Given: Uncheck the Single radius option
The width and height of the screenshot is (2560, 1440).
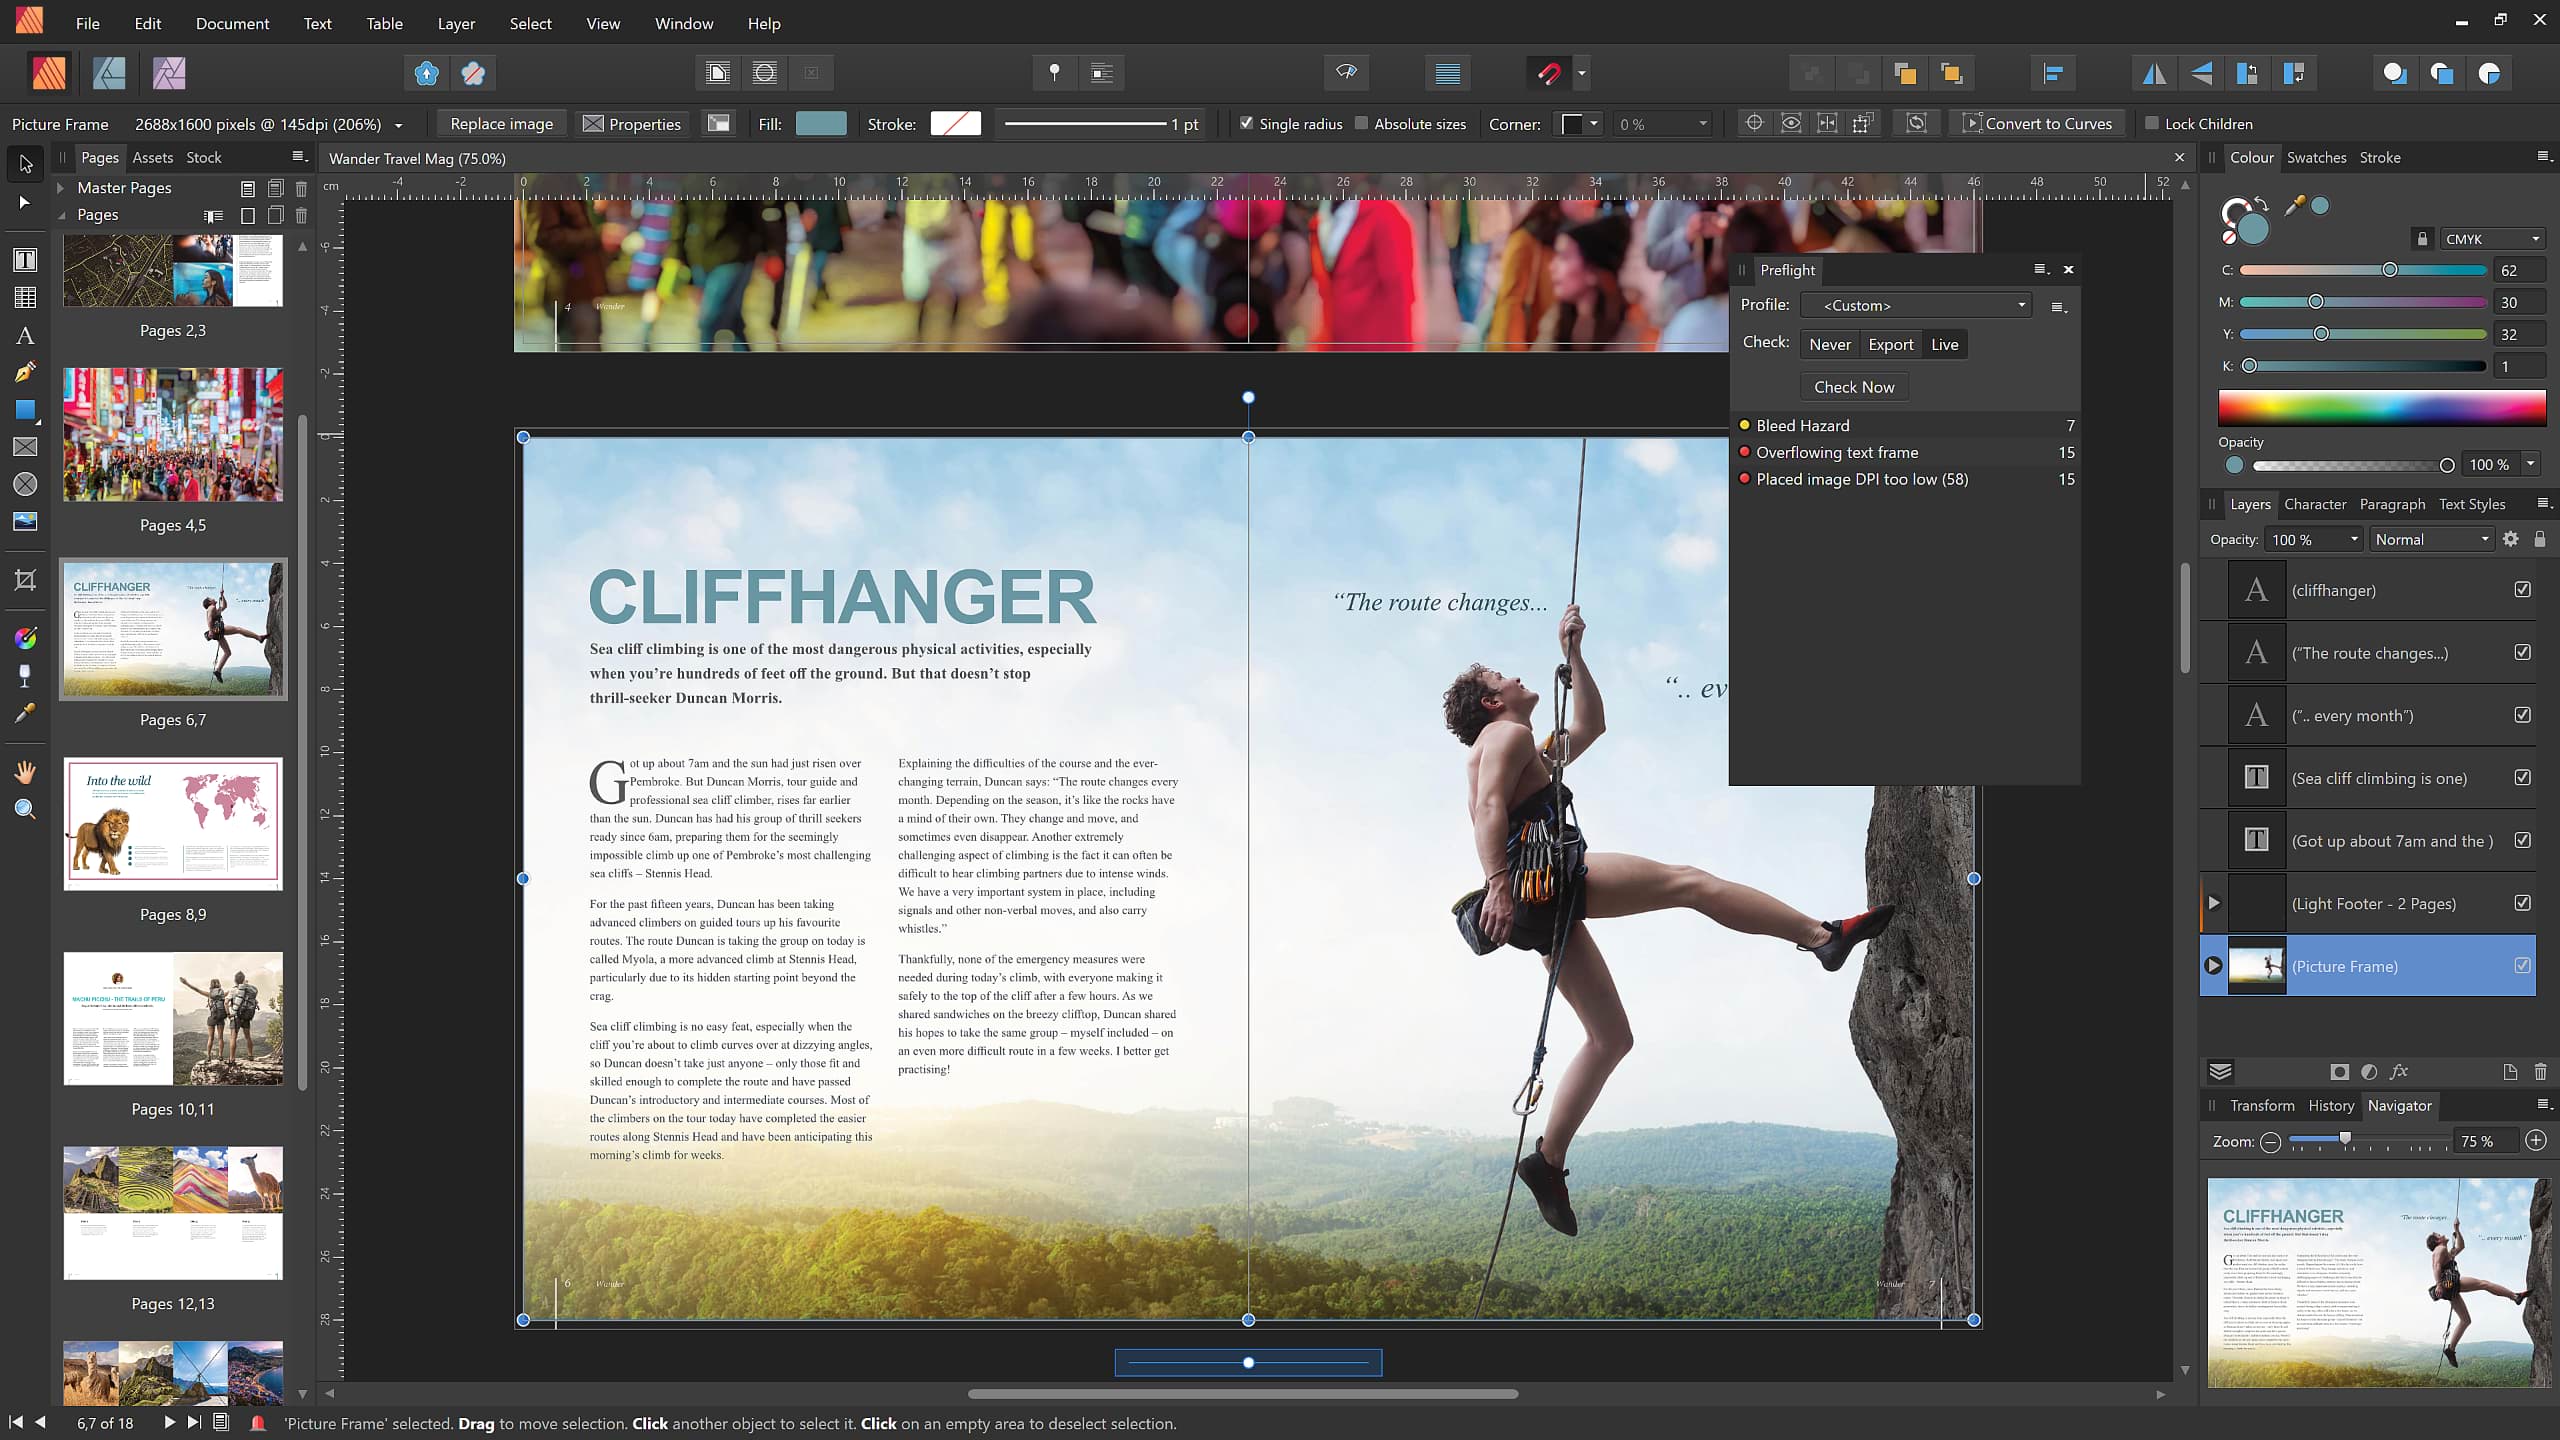Looking at the screenshot, I should 1247,123.
